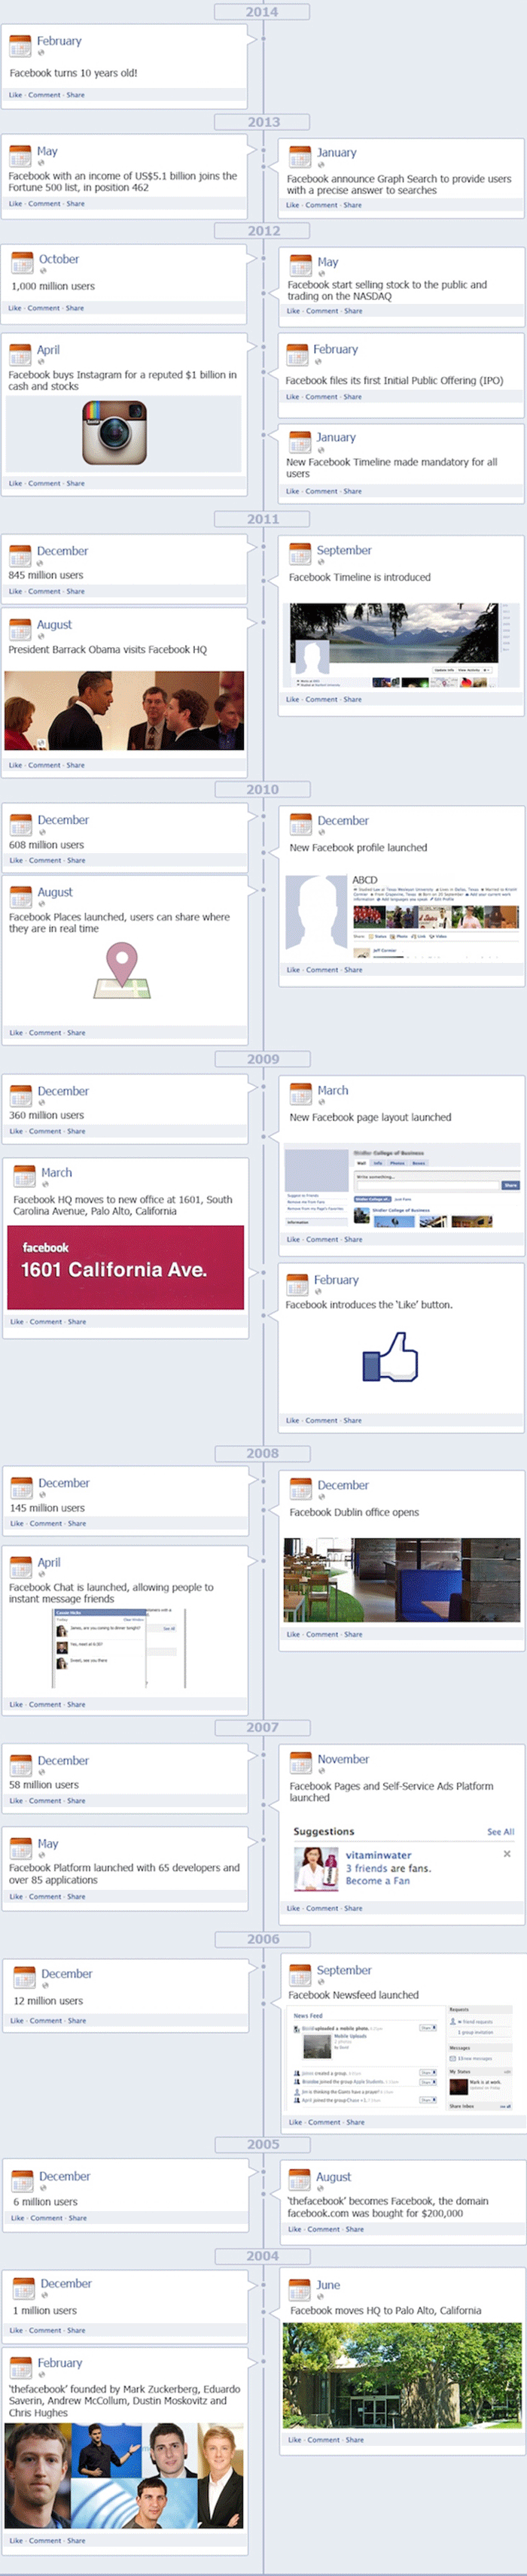Click the calendar icon on the Dublin office post
This screenshot has width=527, height=2576.
[300, 1490]
